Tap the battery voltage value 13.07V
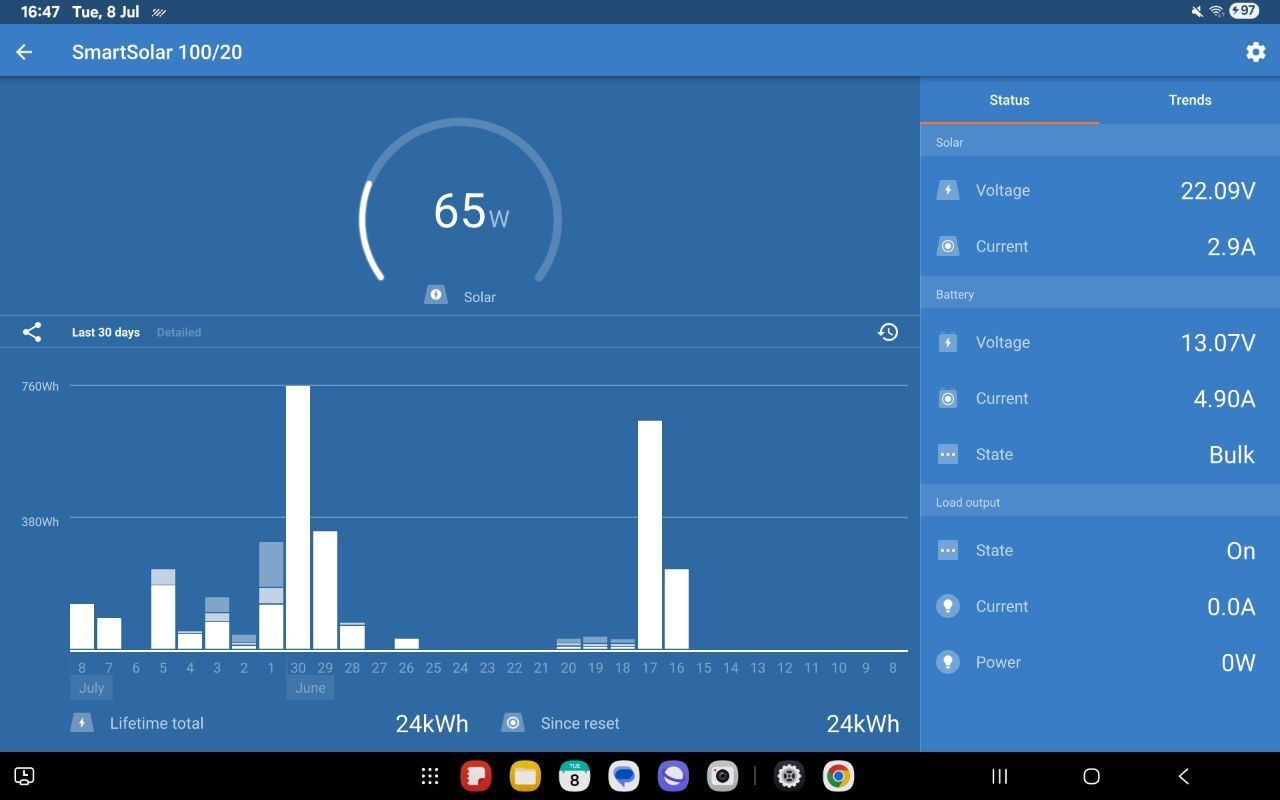 pyautogui.click(x=1218, y=342)
